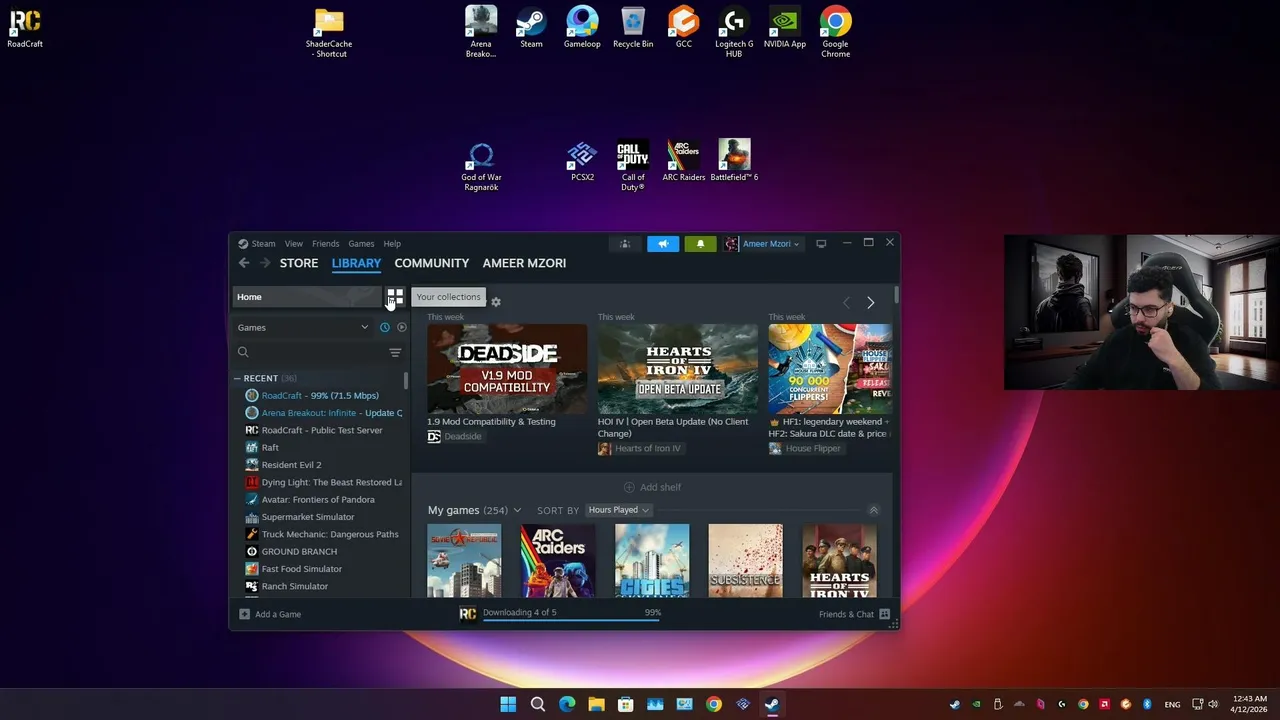The image size is (1280, 720).
Task: Open the Logitech G HUB desktop icon
Action: pos(734,32)
